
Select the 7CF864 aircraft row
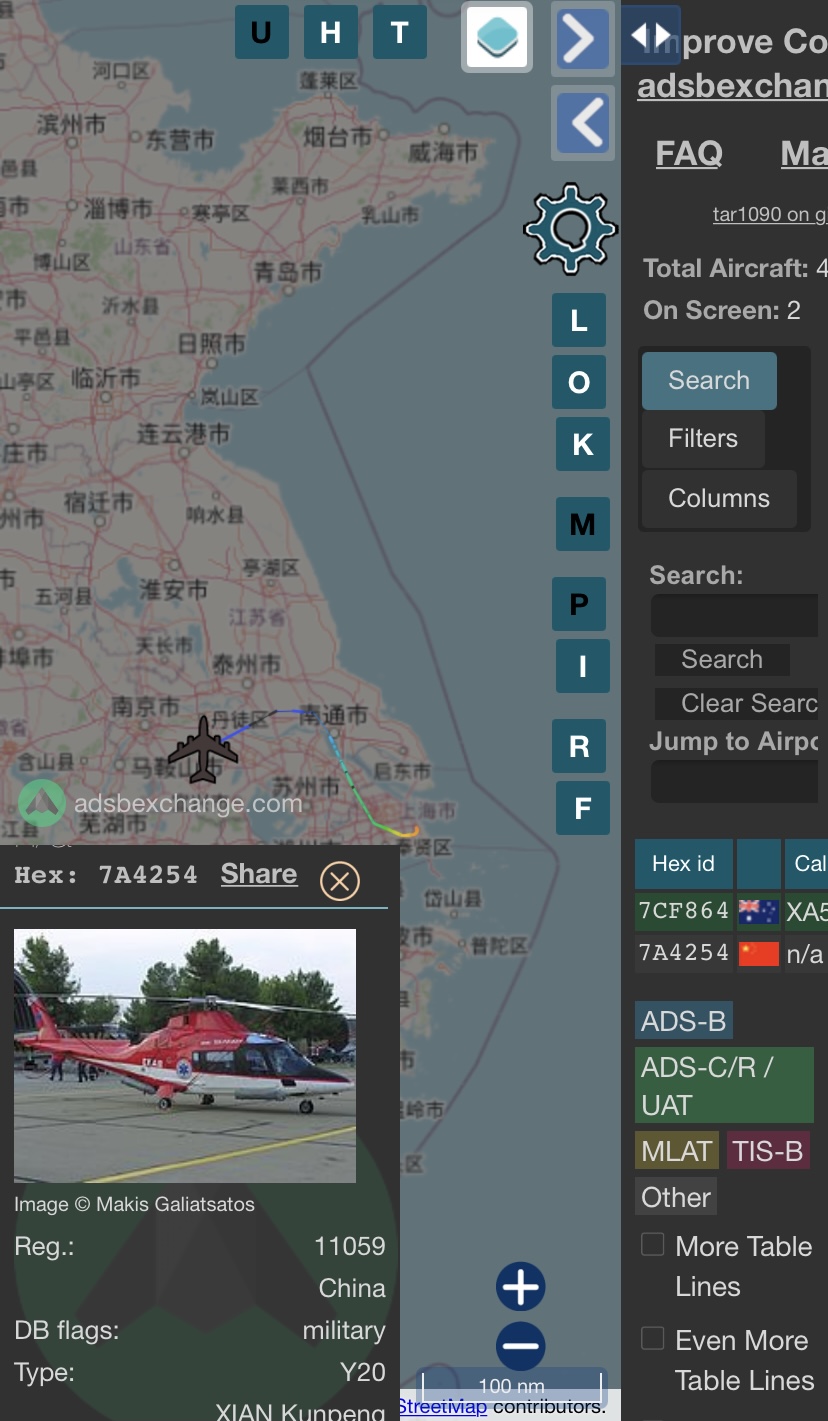coord(731,912)
